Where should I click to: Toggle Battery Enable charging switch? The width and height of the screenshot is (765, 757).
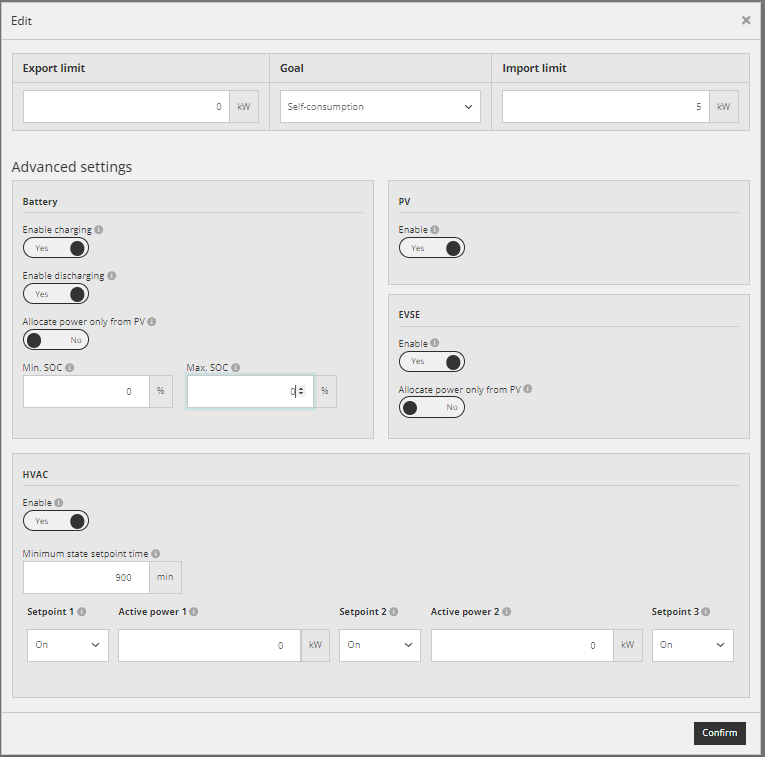click(x=56, y=248)
